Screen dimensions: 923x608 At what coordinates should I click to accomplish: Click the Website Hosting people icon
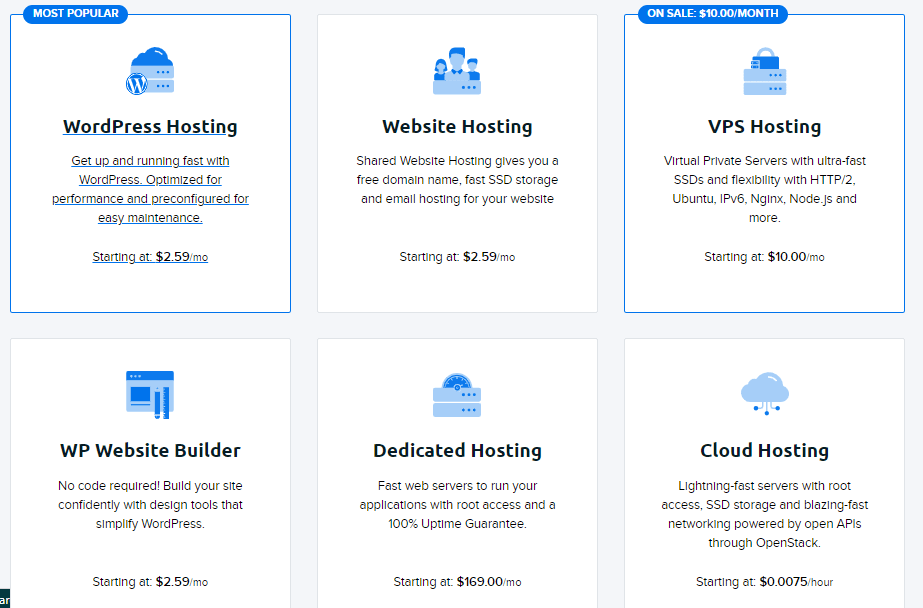pyautogui.click(x=457, y=71)
